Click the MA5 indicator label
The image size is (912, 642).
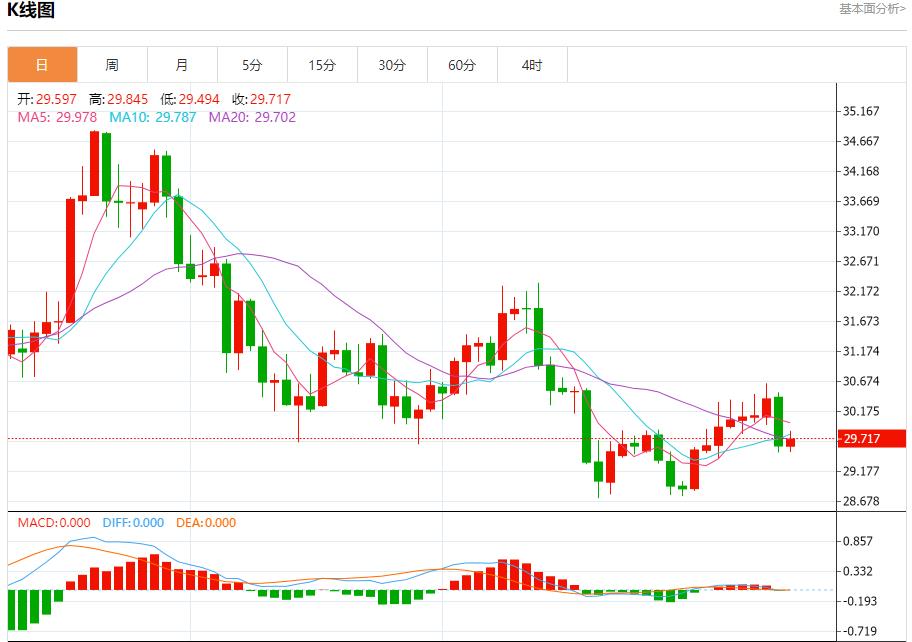click(57, 117)
